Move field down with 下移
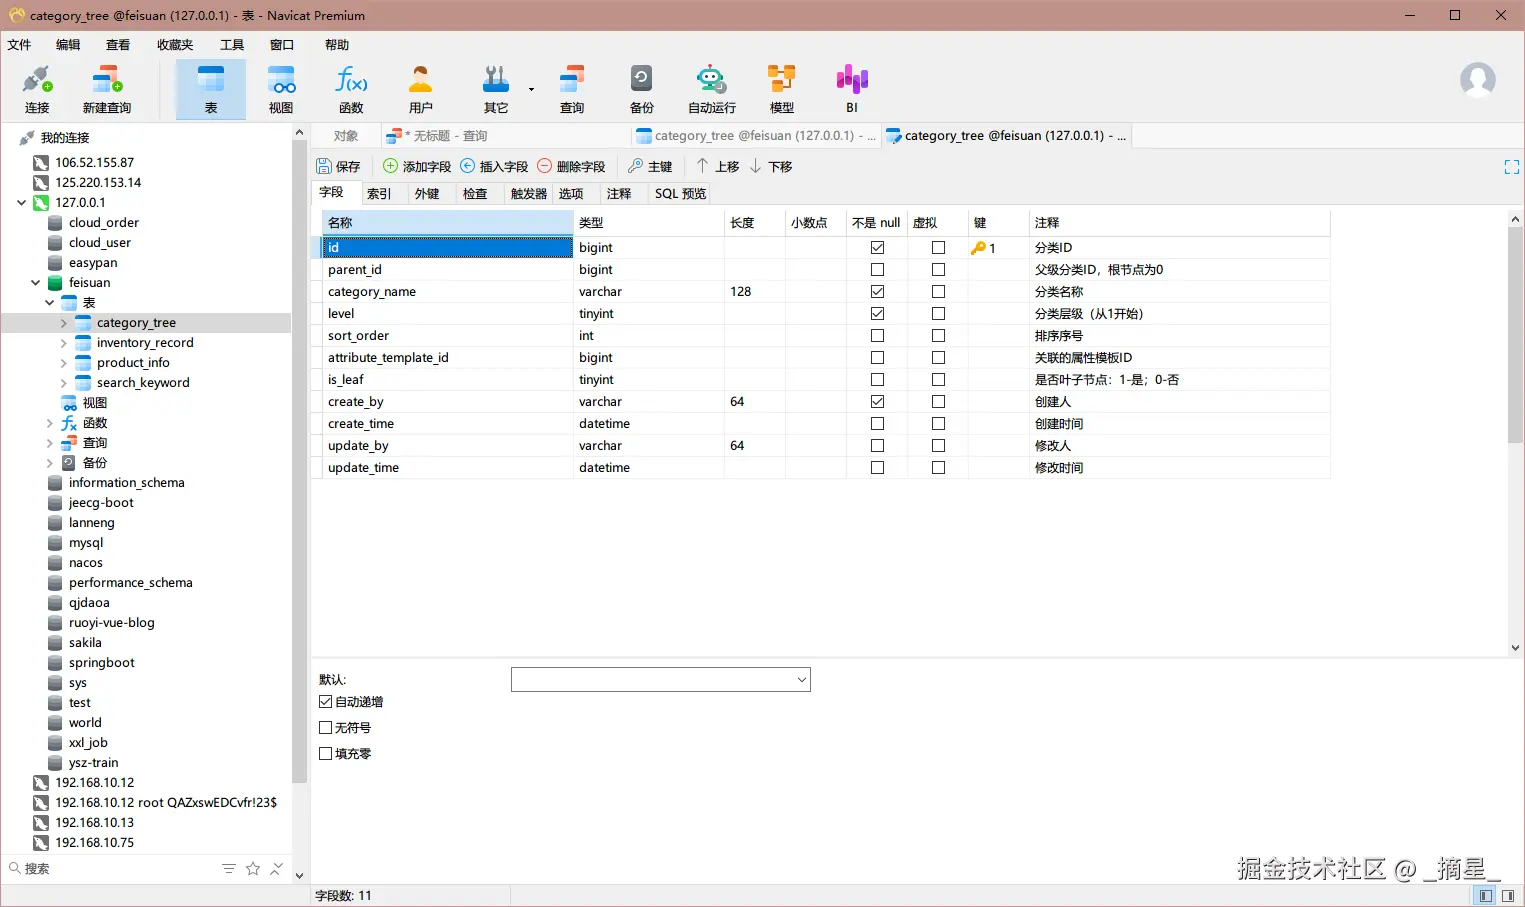Viewport: 1525px width, 907px height. [770, 166]
